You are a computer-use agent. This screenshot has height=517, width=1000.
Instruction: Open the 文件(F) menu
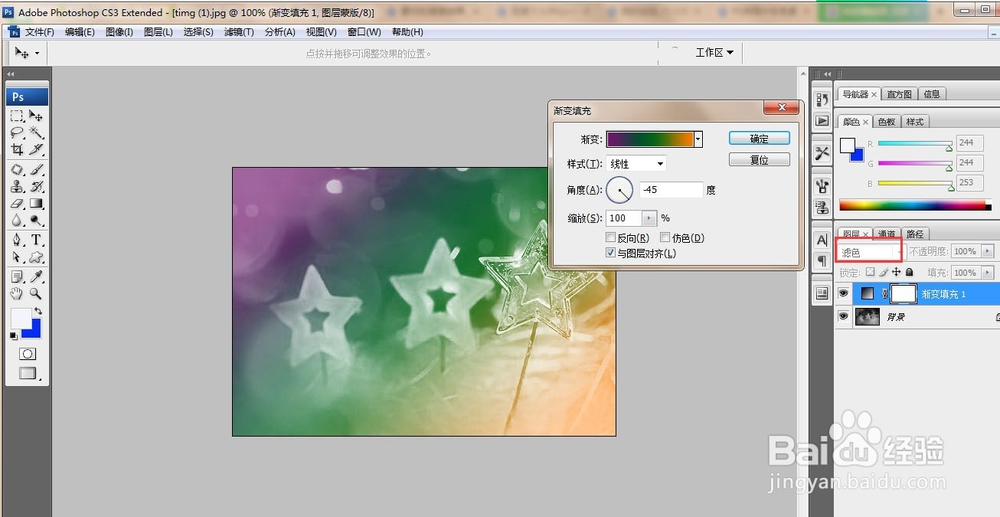[x=40, y=32]
